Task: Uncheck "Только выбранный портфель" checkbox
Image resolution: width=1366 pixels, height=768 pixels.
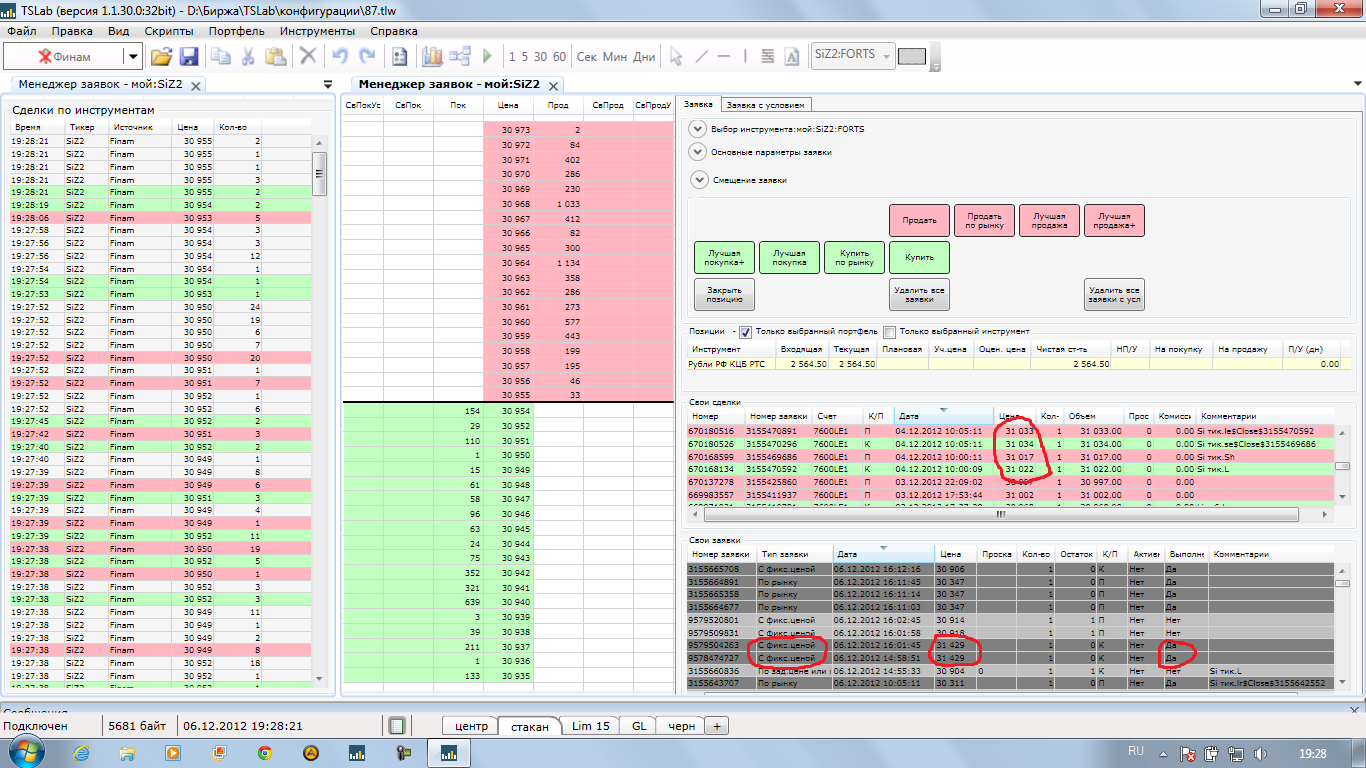Action: (x=746, y=332)
